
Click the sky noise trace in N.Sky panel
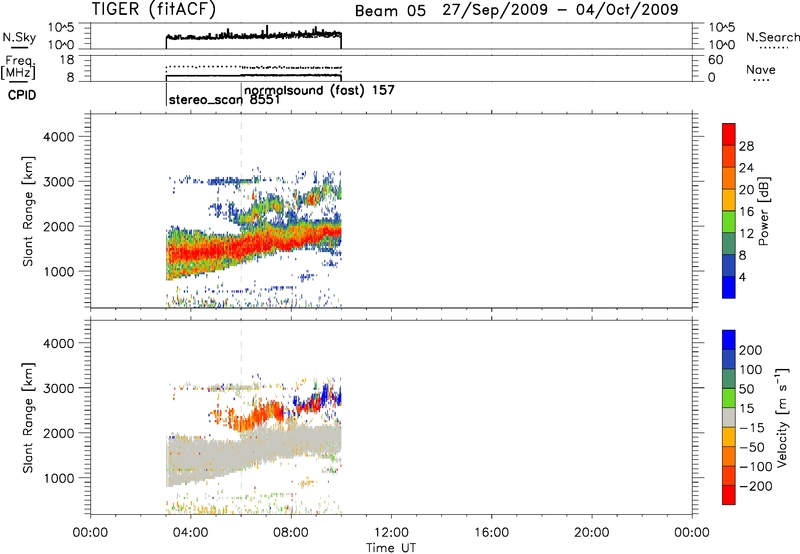(254, 35)
